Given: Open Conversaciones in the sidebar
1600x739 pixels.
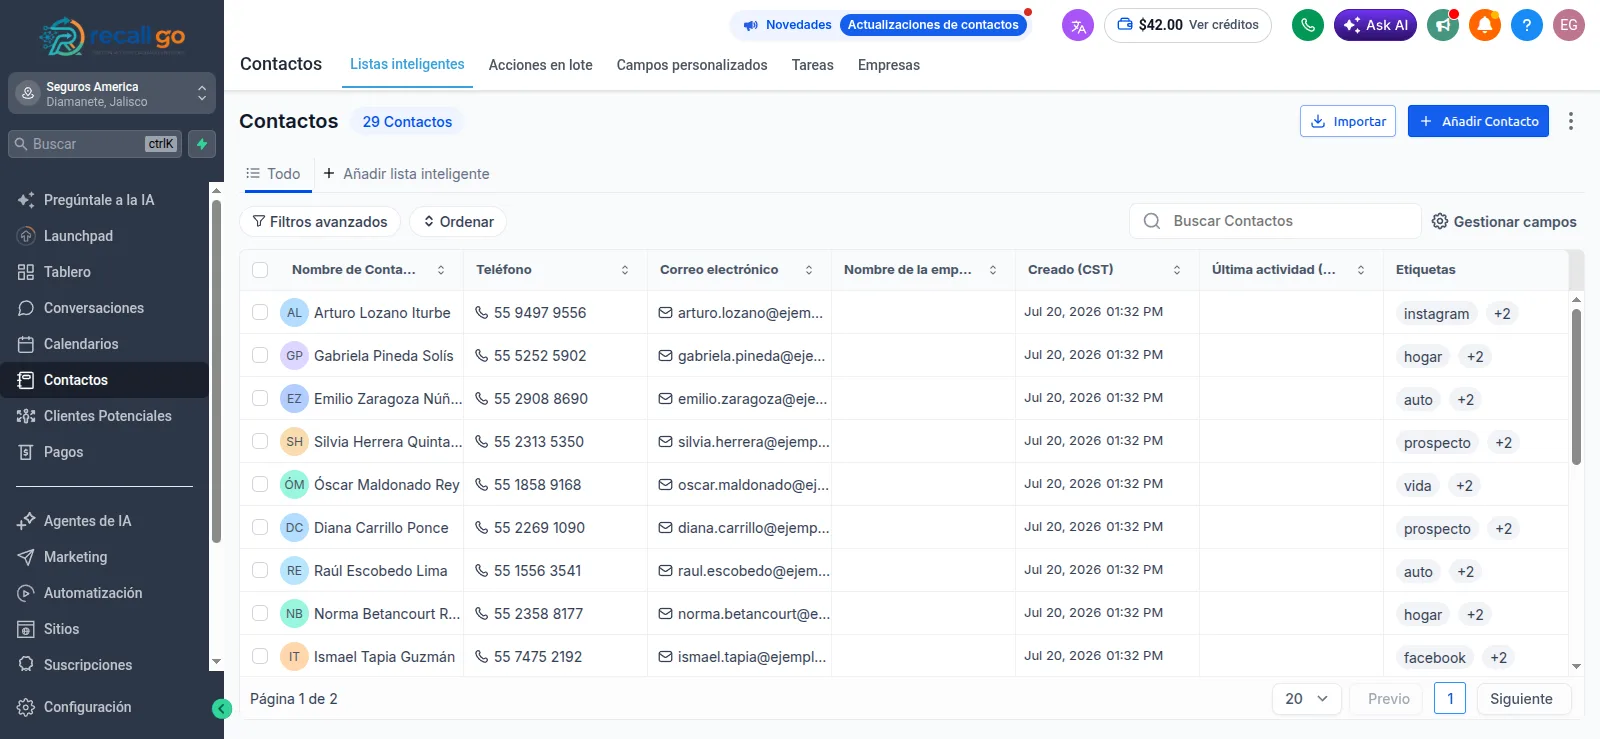Looking at the screenshot, I should (104, 308).
